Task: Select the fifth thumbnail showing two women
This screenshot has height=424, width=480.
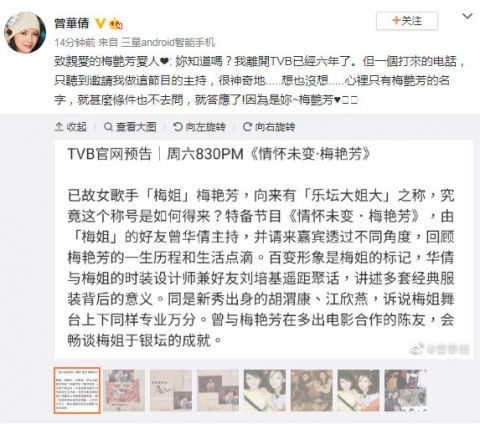Action: coord(265,390)
